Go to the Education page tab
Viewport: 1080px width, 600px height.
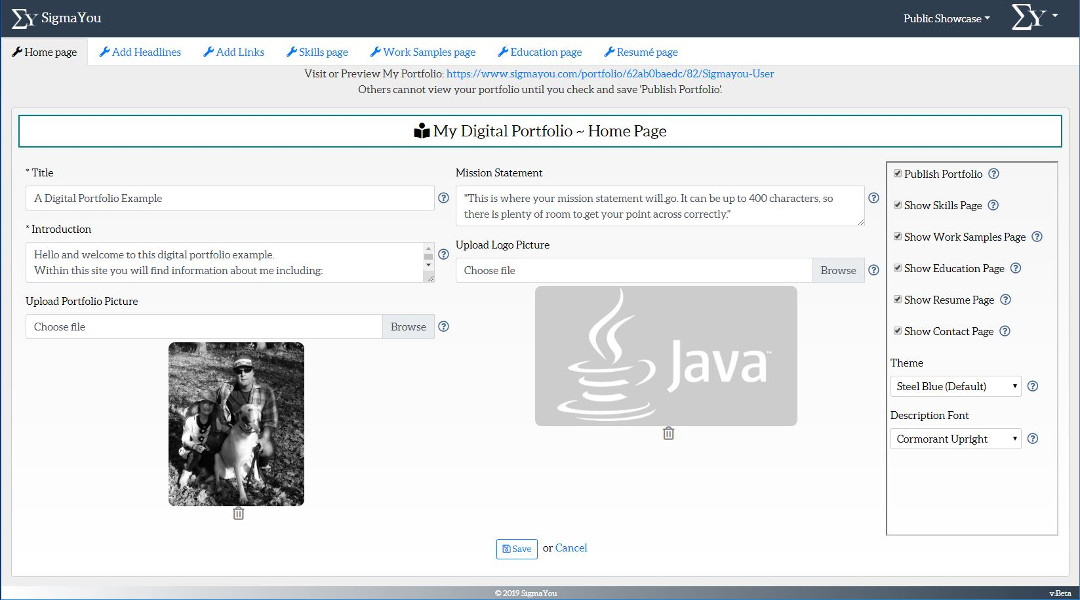click(539, 52)
